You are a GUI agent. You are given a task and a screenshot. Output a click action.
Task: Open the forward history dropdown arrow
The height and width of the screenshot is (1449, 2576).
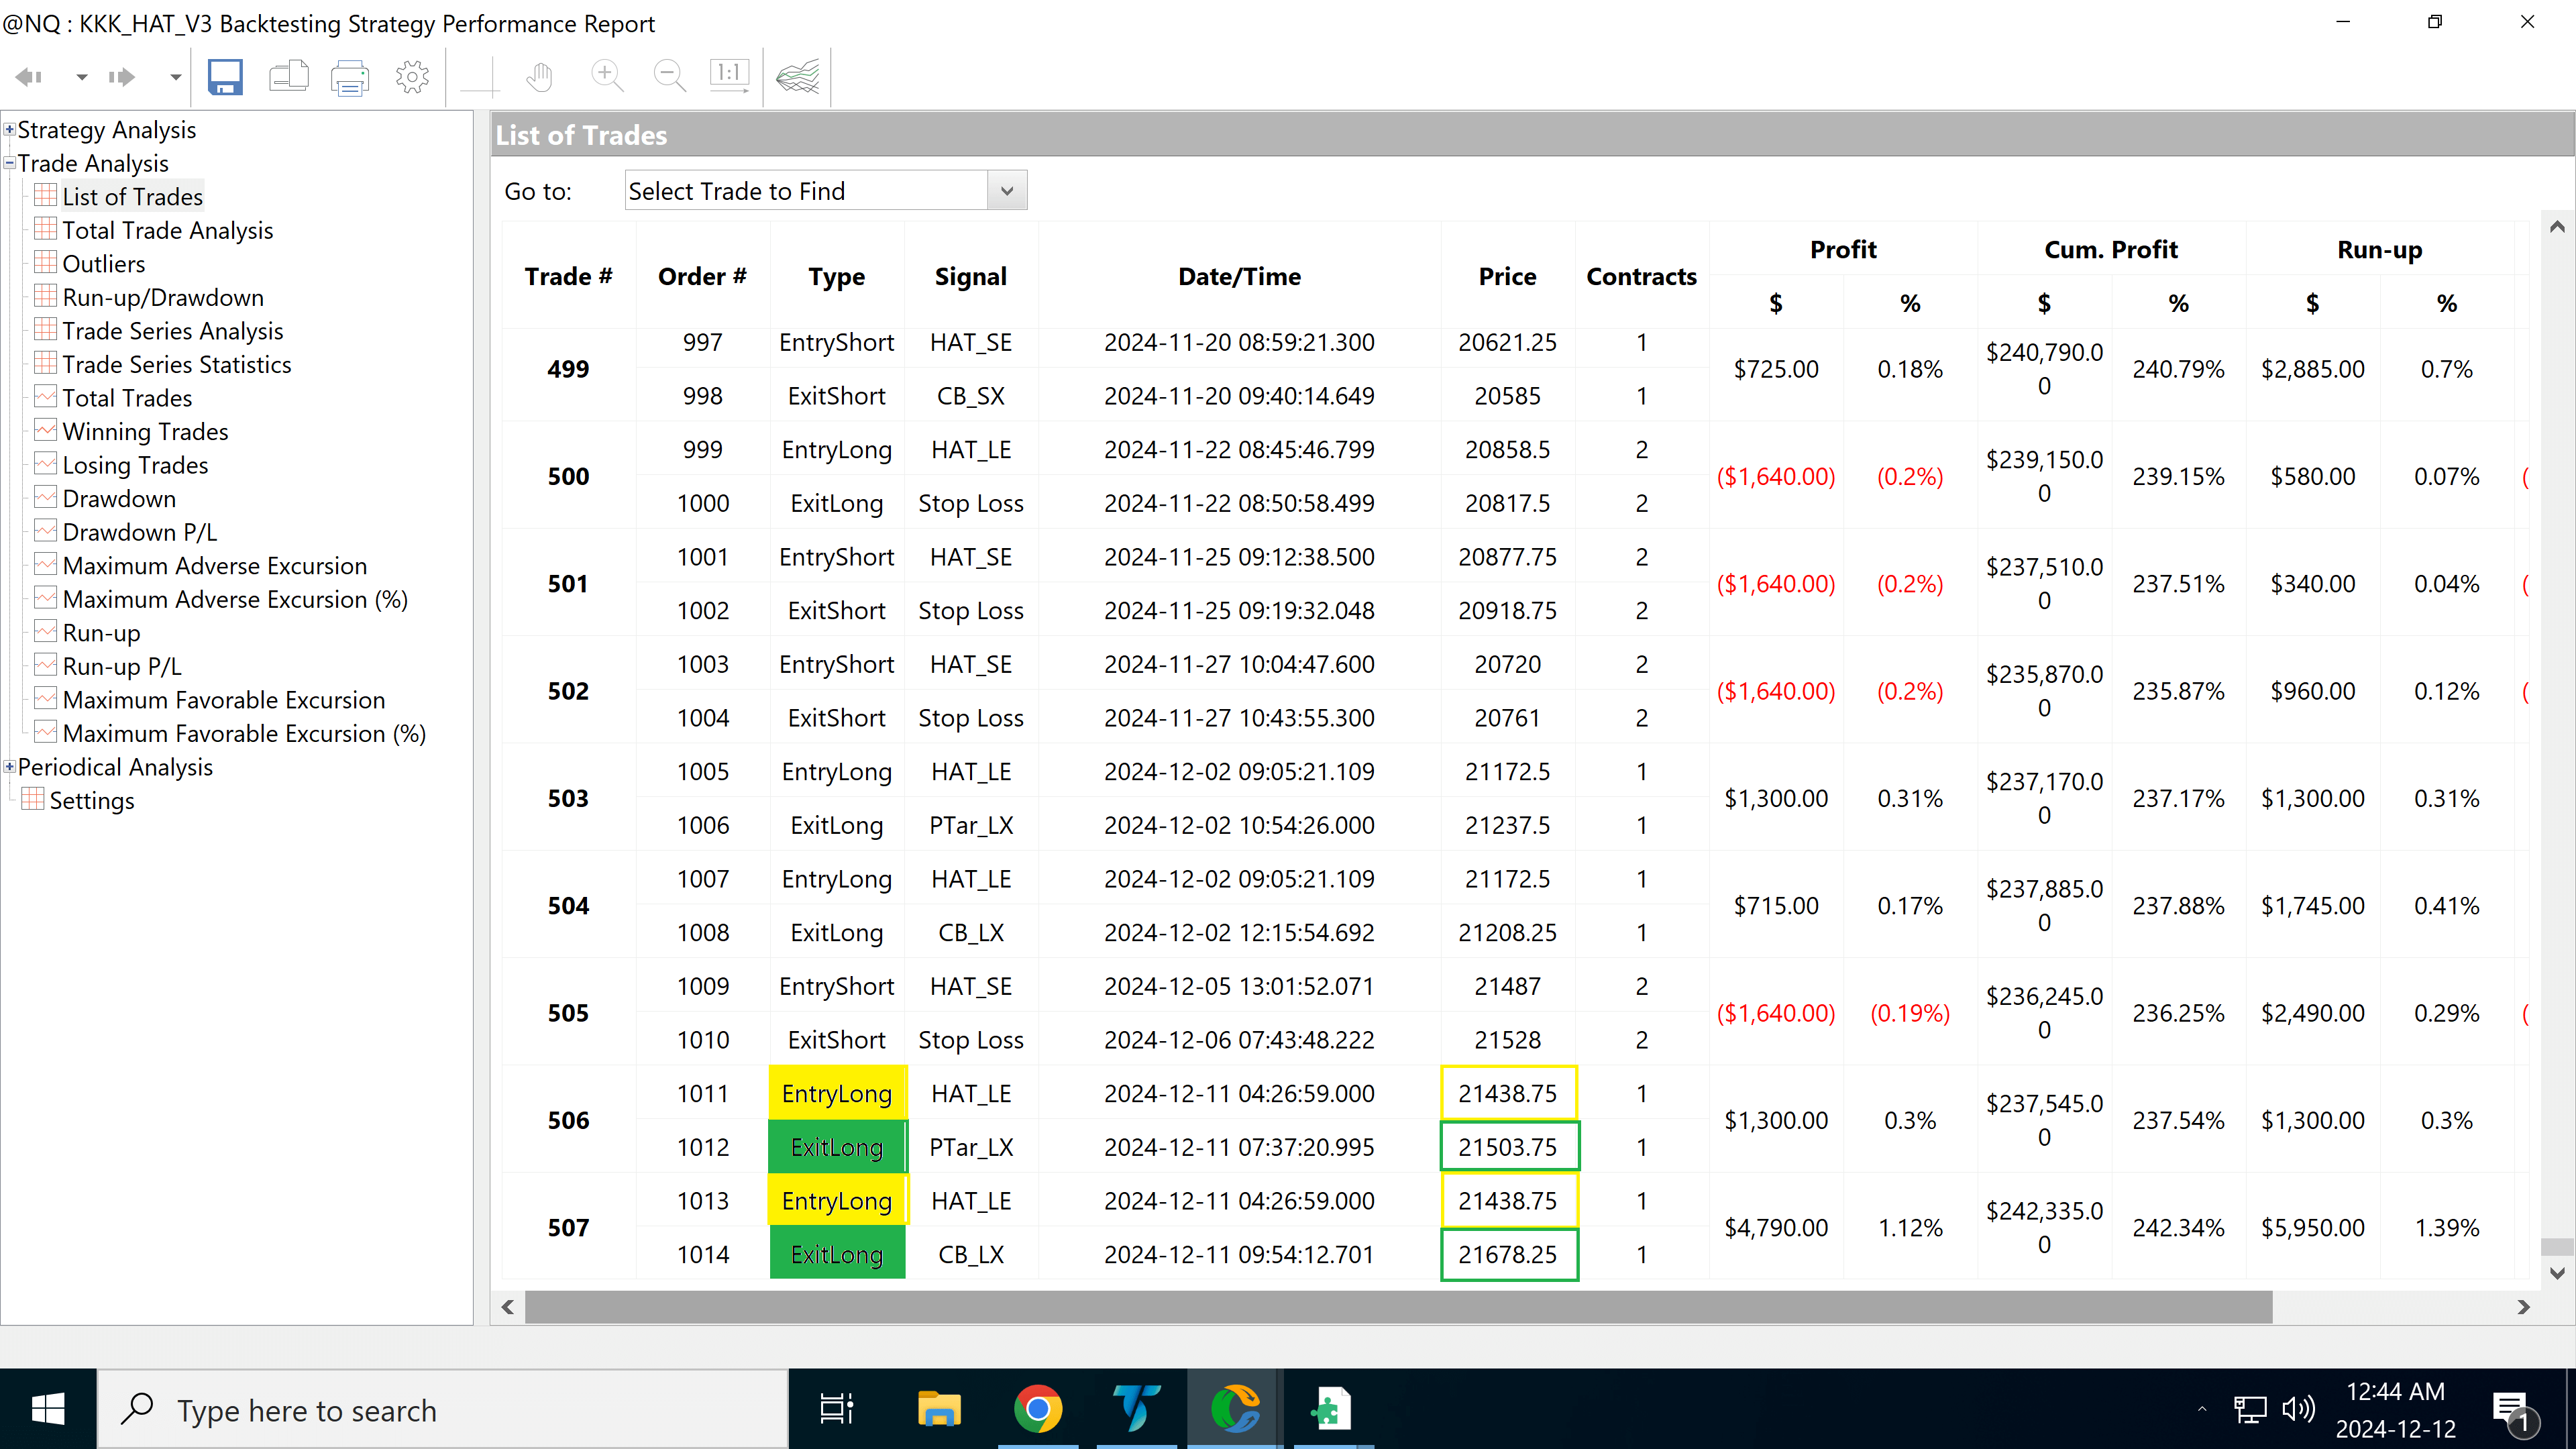pyautogui.click(x=175, y=77)
